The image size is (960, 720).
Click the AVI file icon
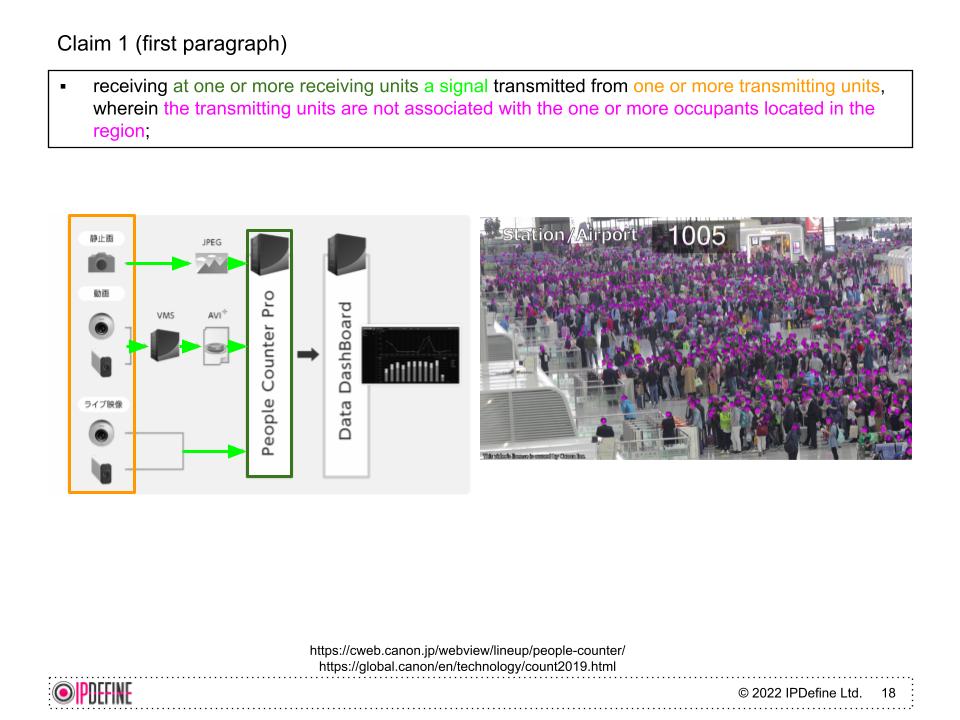216,346
